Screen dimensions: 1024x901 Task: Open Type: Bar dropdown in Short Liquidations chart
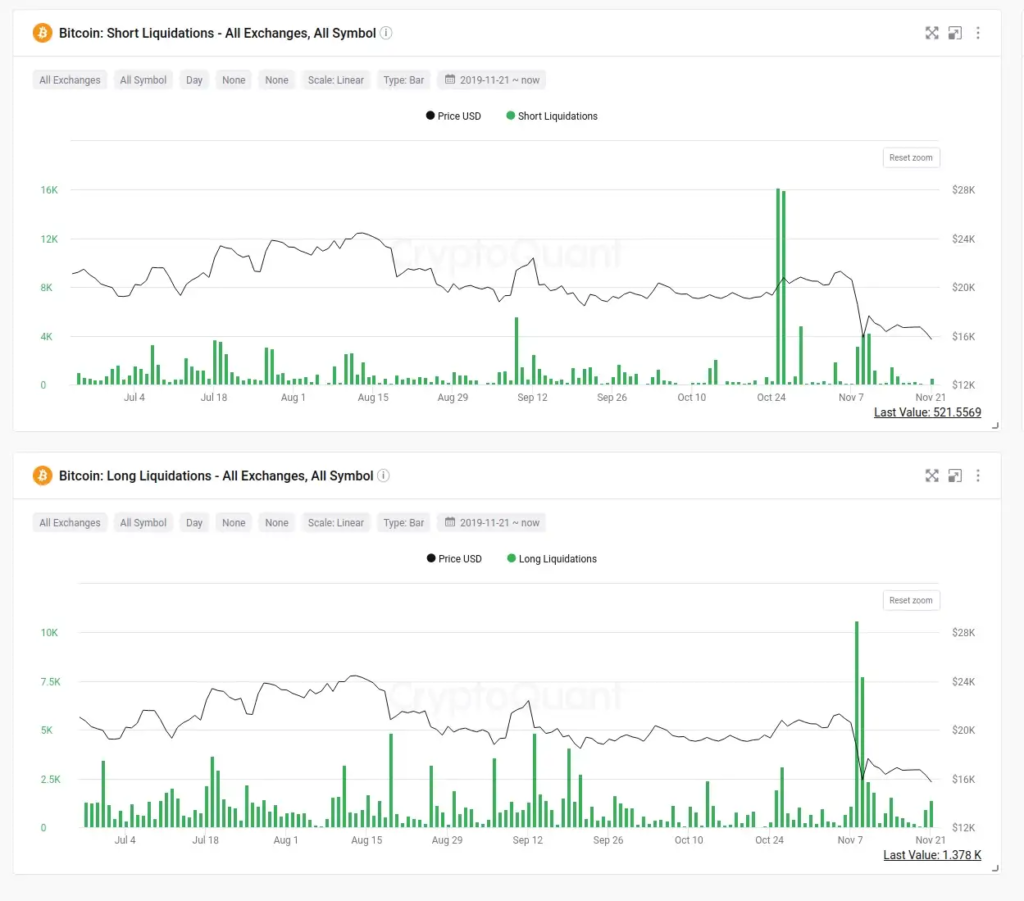pos(404,80)
